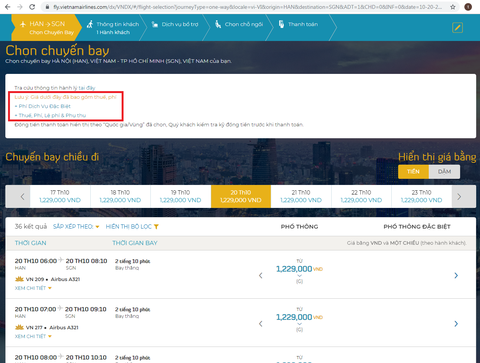Open baggage information link 'tại đây'
Viewport: 480px width, 363px height.
coord(87,88)
